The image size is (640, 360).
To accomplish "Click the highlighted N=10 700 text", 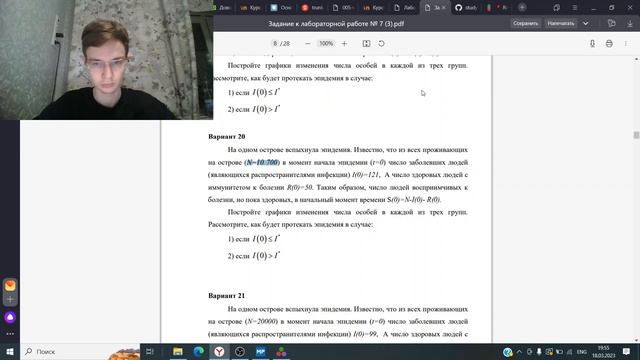I will [262, 162].
